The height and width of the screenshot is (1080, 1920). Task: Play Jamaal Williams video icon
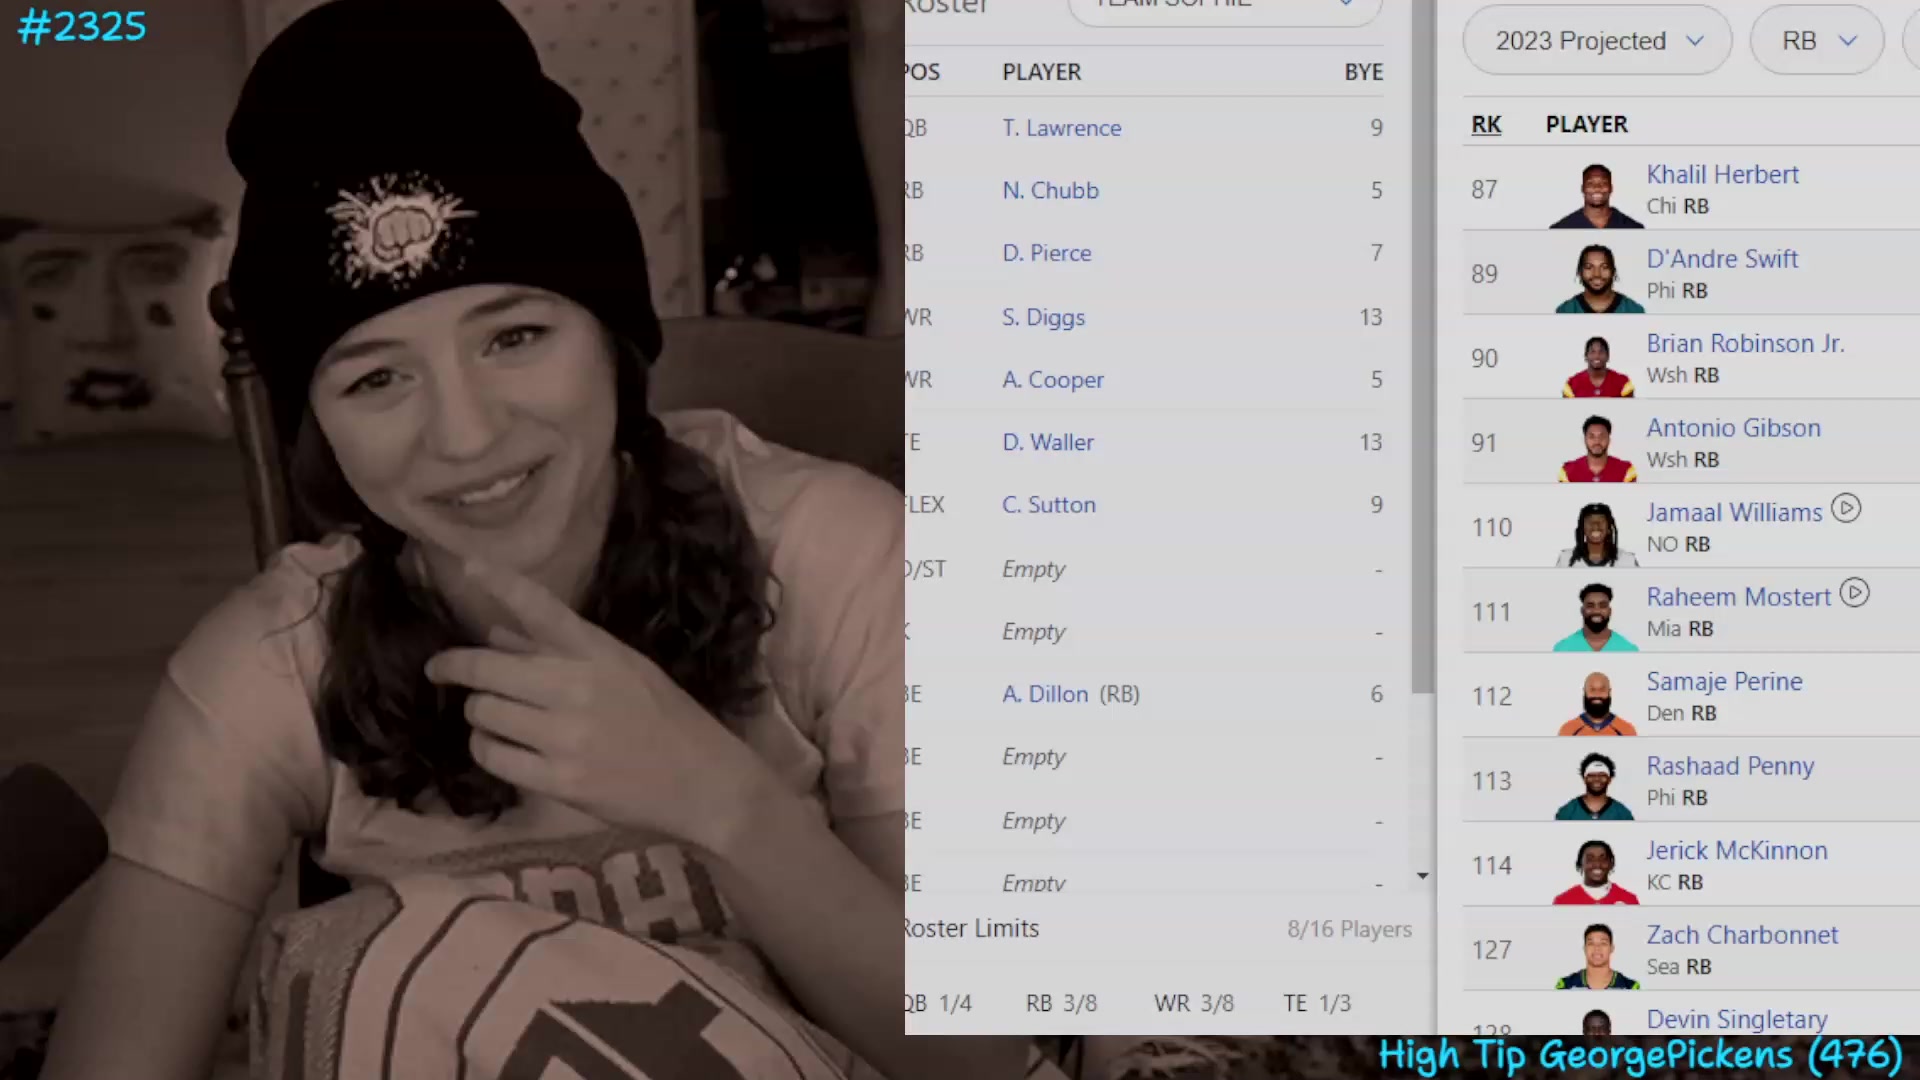coord(1846,509)
